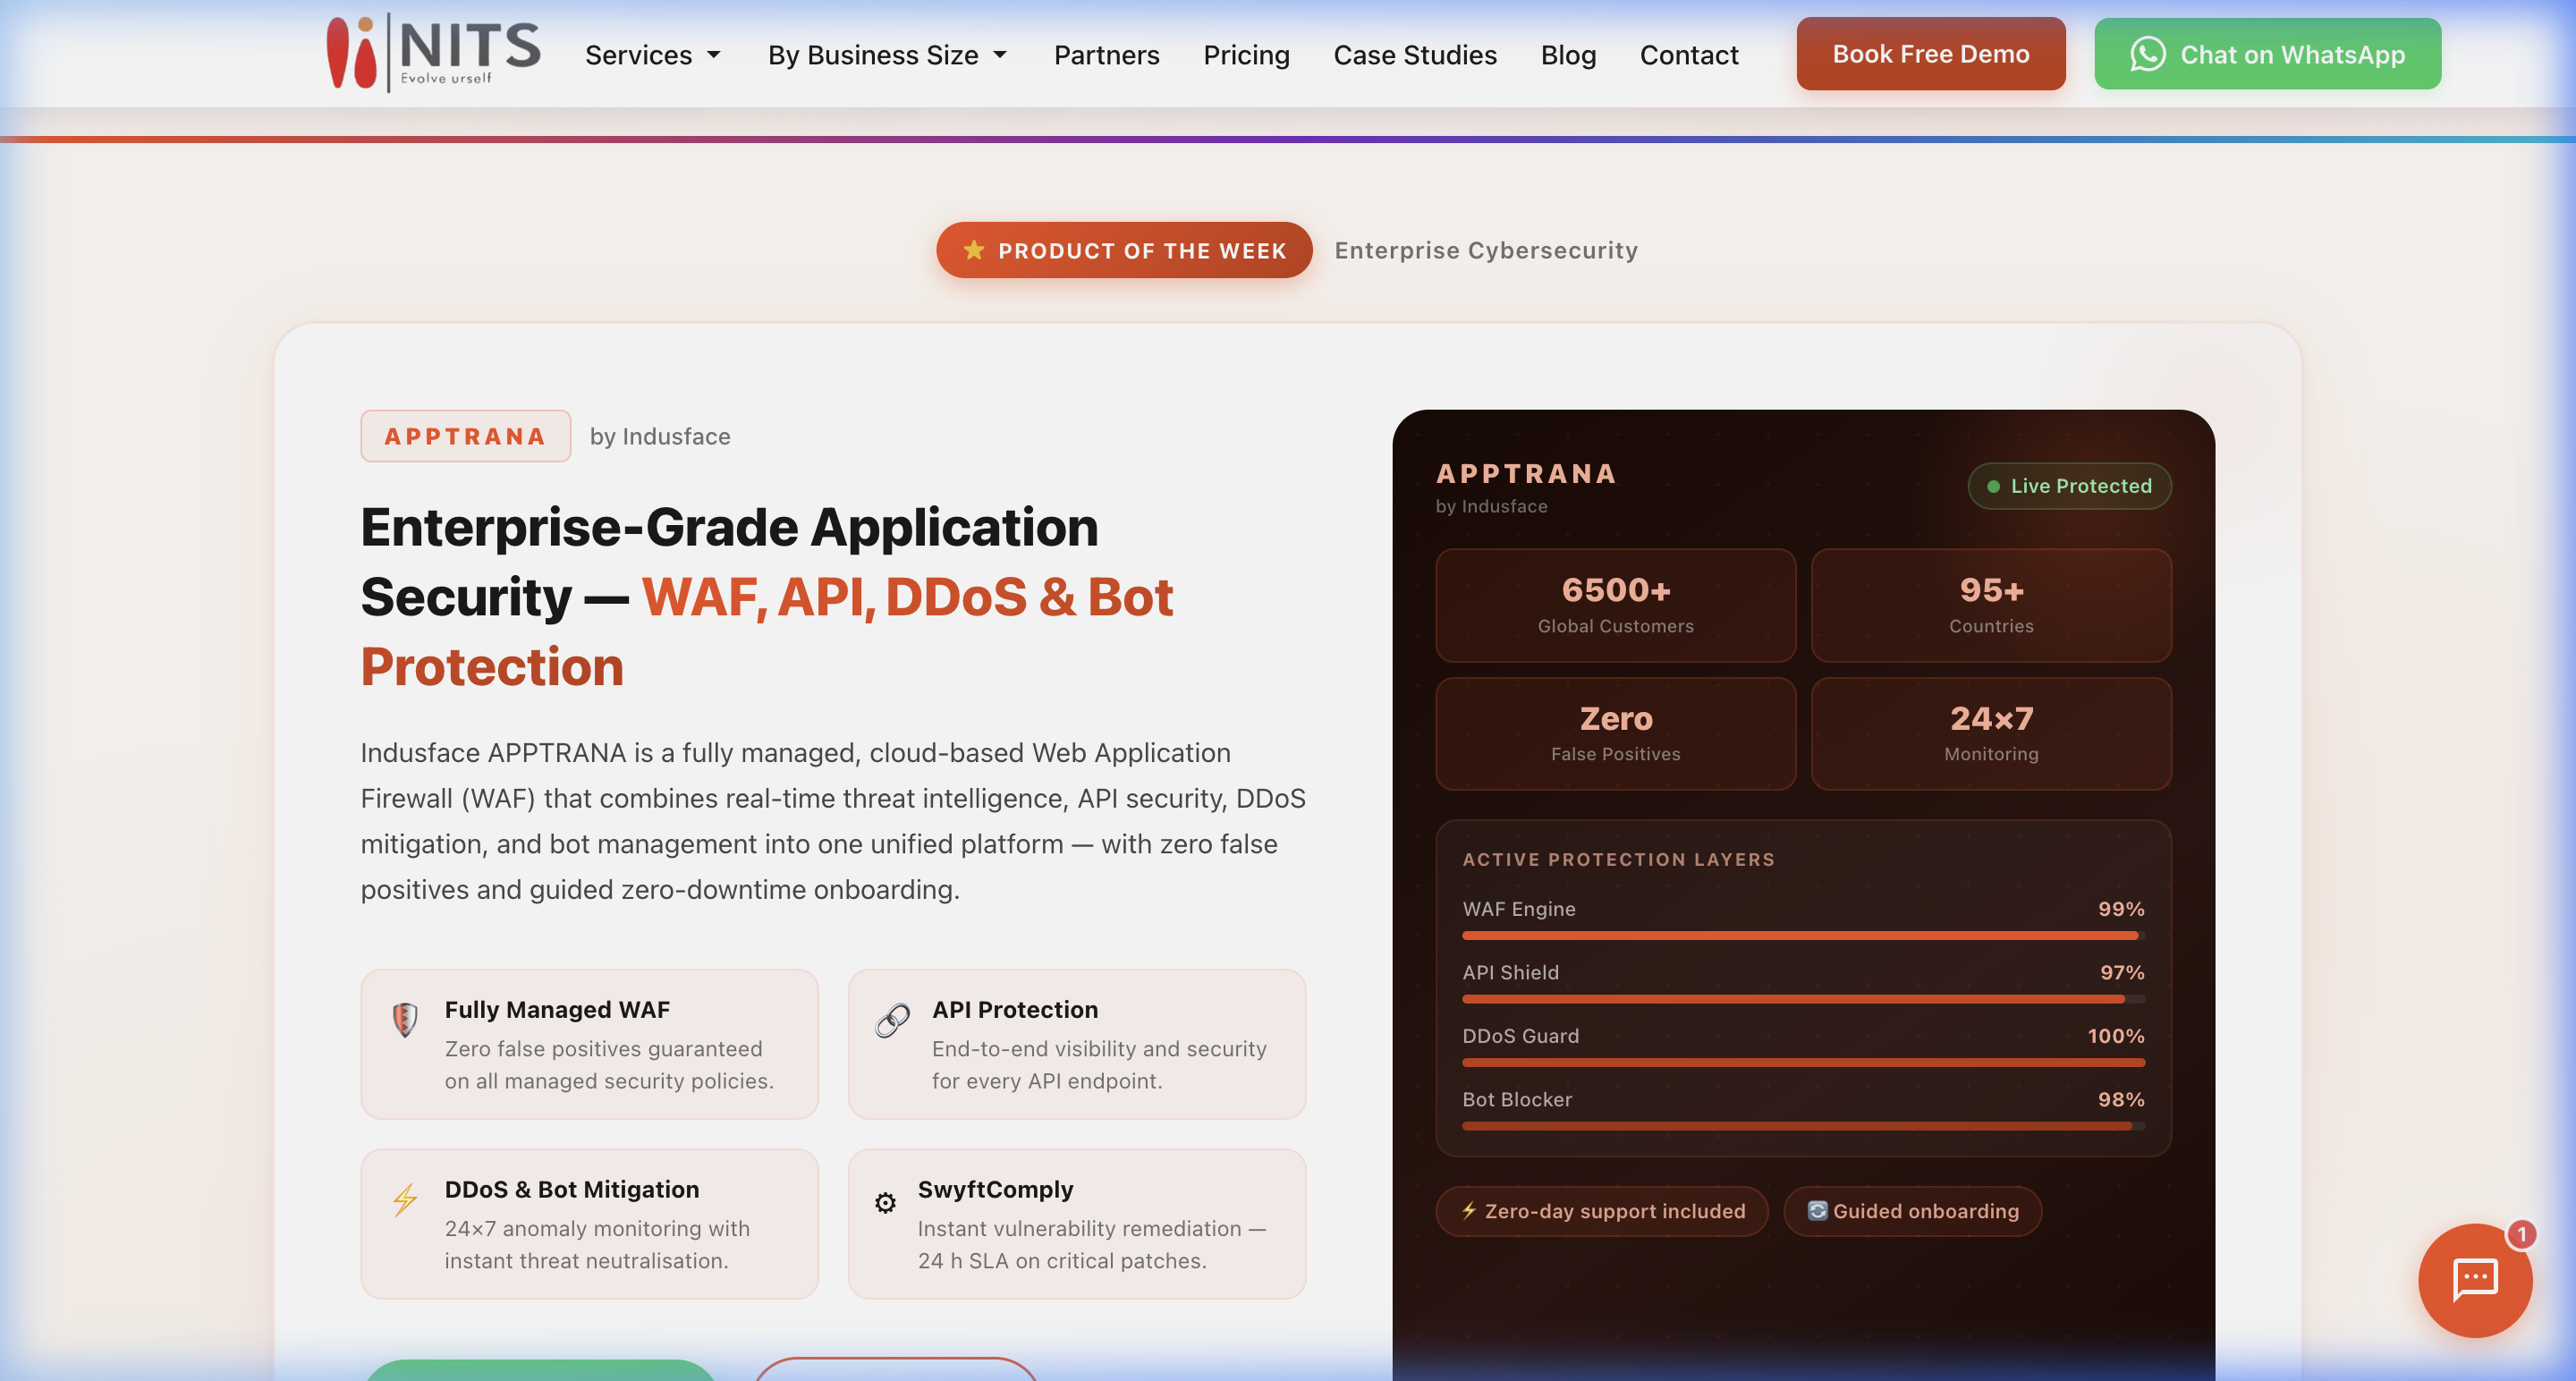
Task: Click the star icon in Product of the Week
Action: [974, 250]
